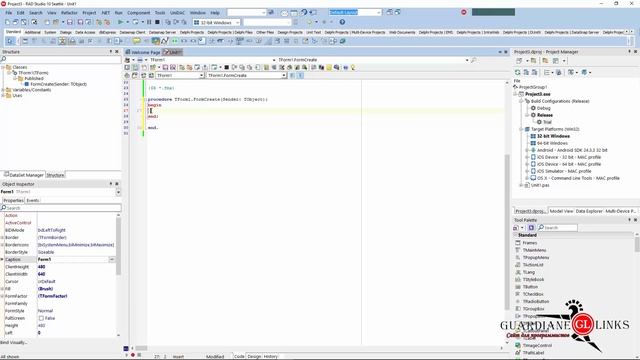This screenshot has width=640, height=360.
Task: Click the Bind Visually link
Action: (13, 342)
